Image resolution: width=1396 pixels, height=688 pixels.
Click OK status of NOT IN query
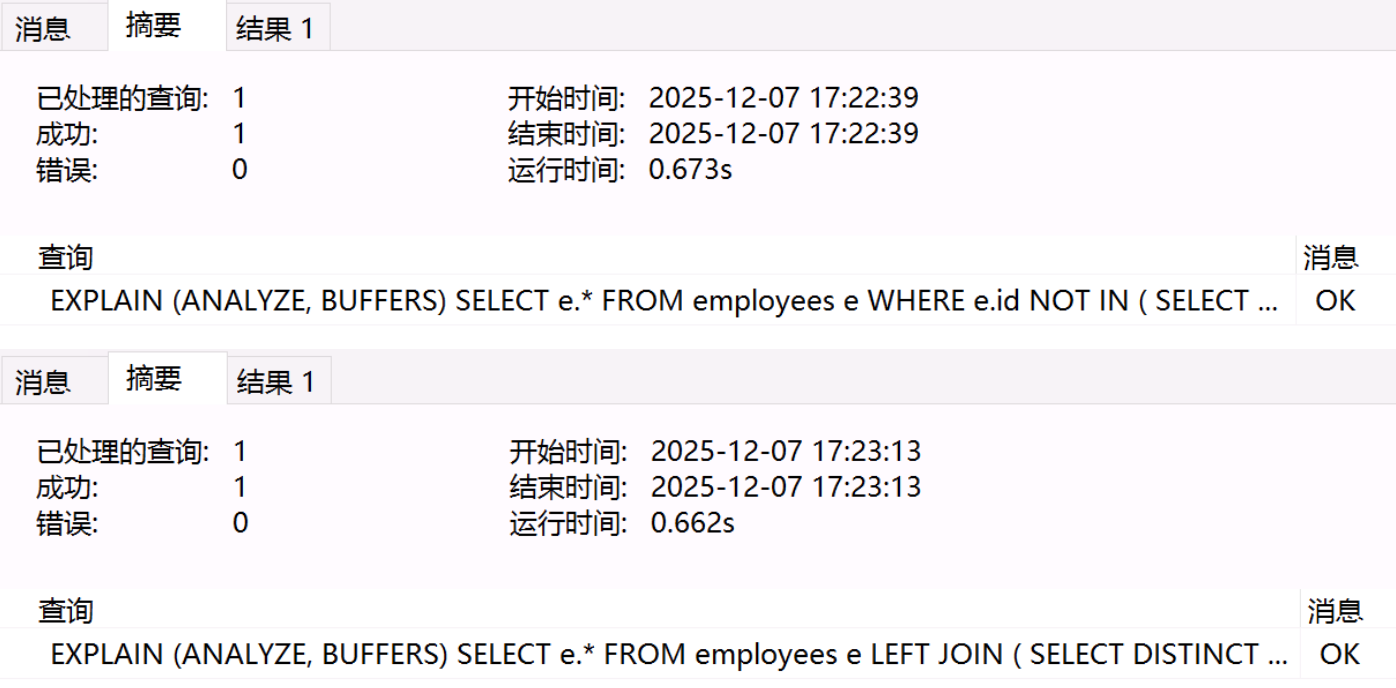1335,301
